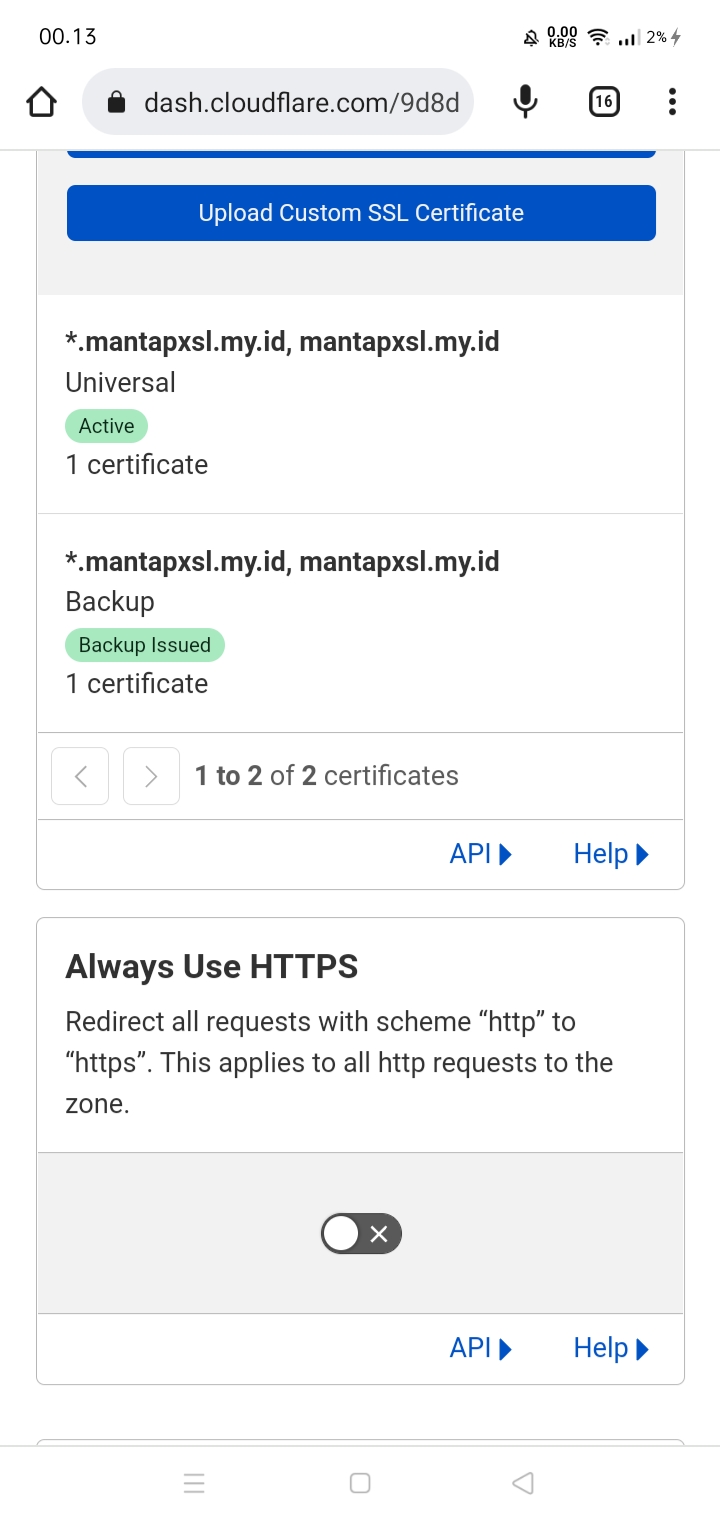720x1520 pixels.
Task: Expand API section under certificates list
Action: (x=481, y=854)
